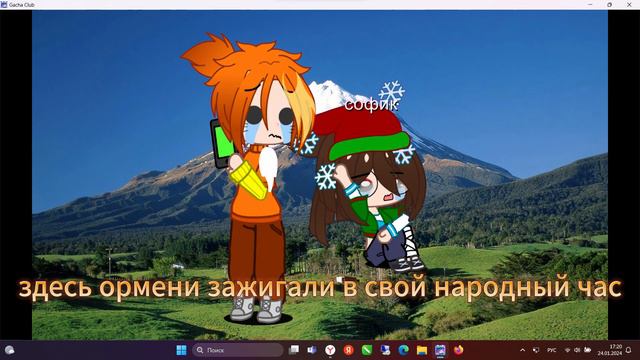Viewport: 640px width, 360px height.
Task: Open the red Yandex icon on the taskbar
Action: pyautogui.click(x=348, y=350)
